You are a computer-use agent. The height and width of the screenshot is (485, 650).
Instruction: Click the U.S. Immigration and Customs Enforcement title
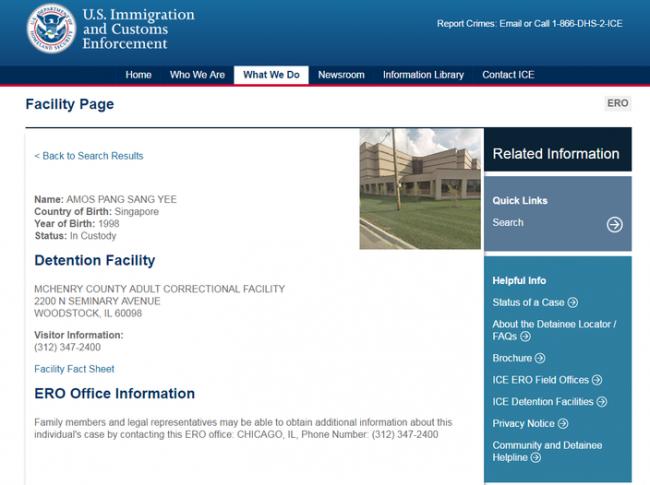(138, 30)
